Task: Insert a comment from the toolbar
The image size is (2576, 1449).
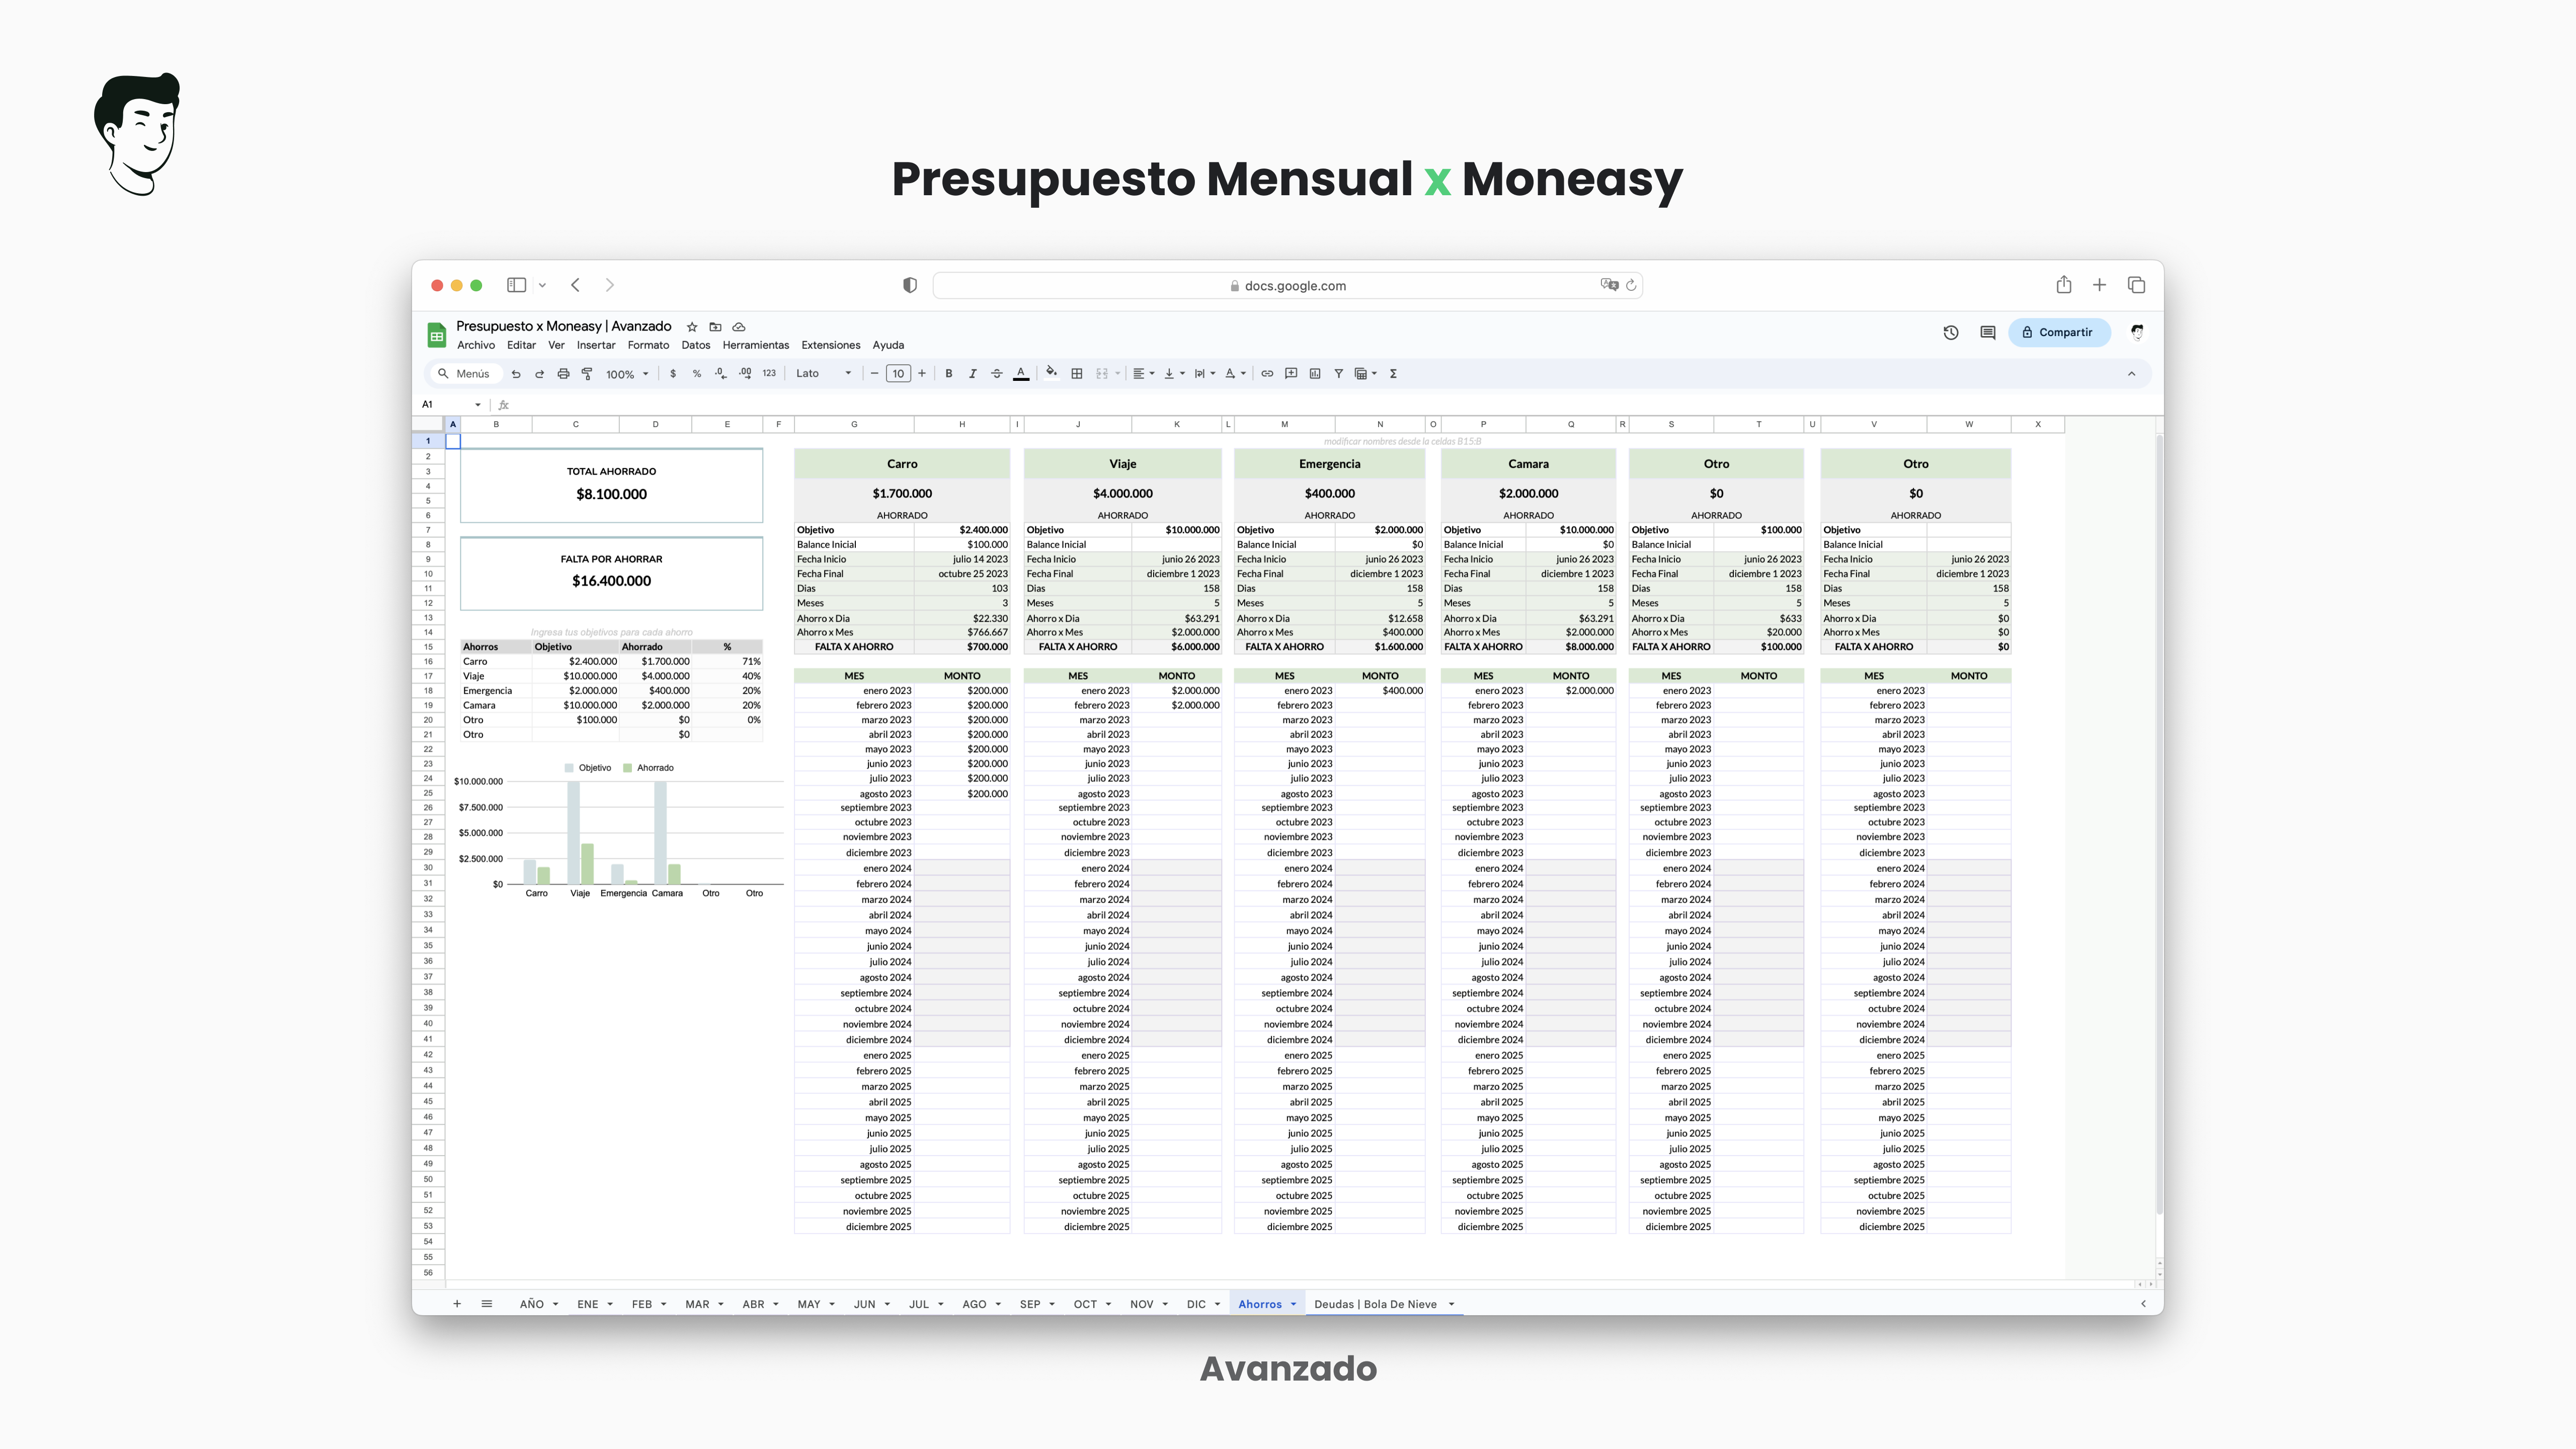Action: pos(1291,374)
